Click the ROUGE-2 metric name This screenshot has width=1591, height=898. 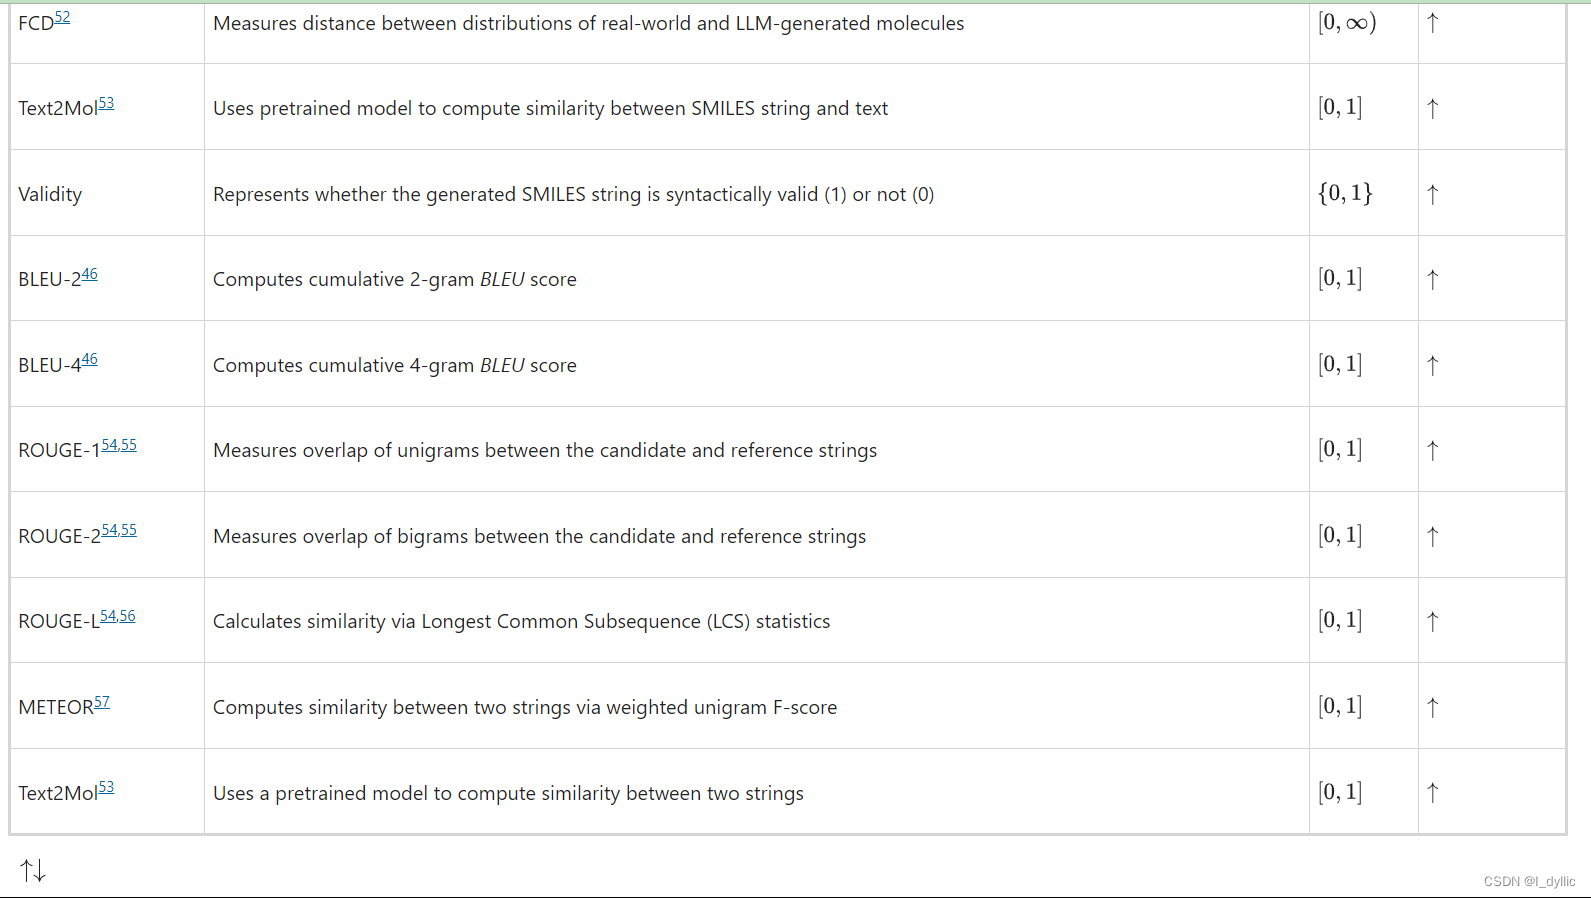click(x=60, y=536)
